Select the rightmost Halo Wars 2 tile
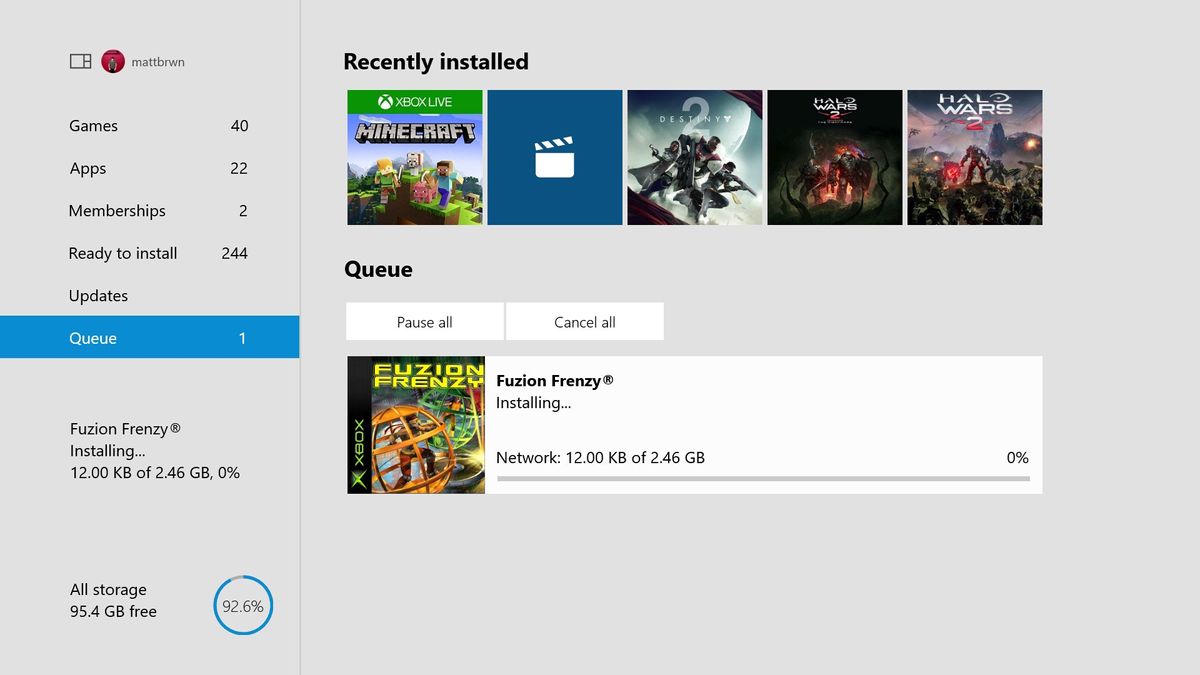 click(x=974, y=157)
